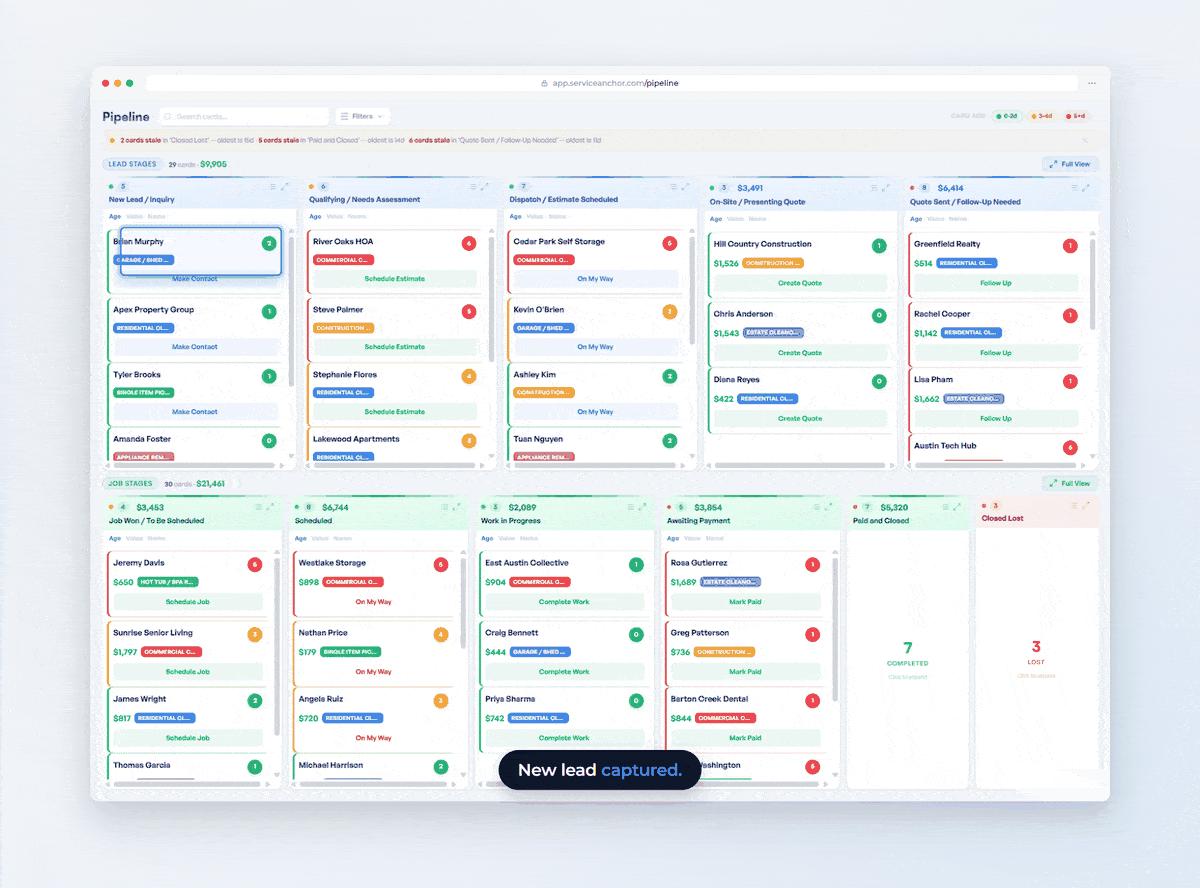Image resolution: width=1200 pixels, height=888 pixels.
Task: Sort Awaiting Payment column by Age
Action: 673,538
